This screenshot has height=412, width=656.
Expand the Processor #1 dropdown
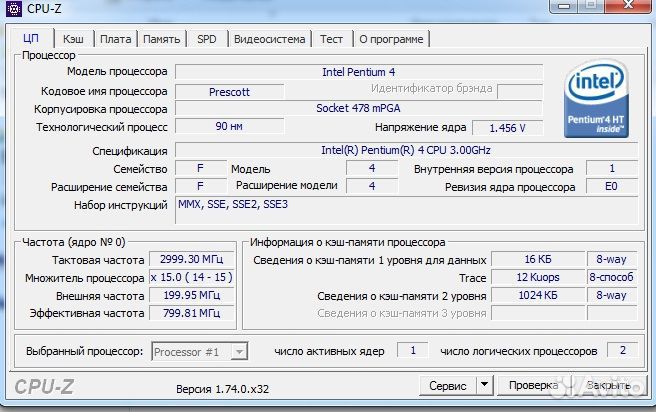pos(239,352)
